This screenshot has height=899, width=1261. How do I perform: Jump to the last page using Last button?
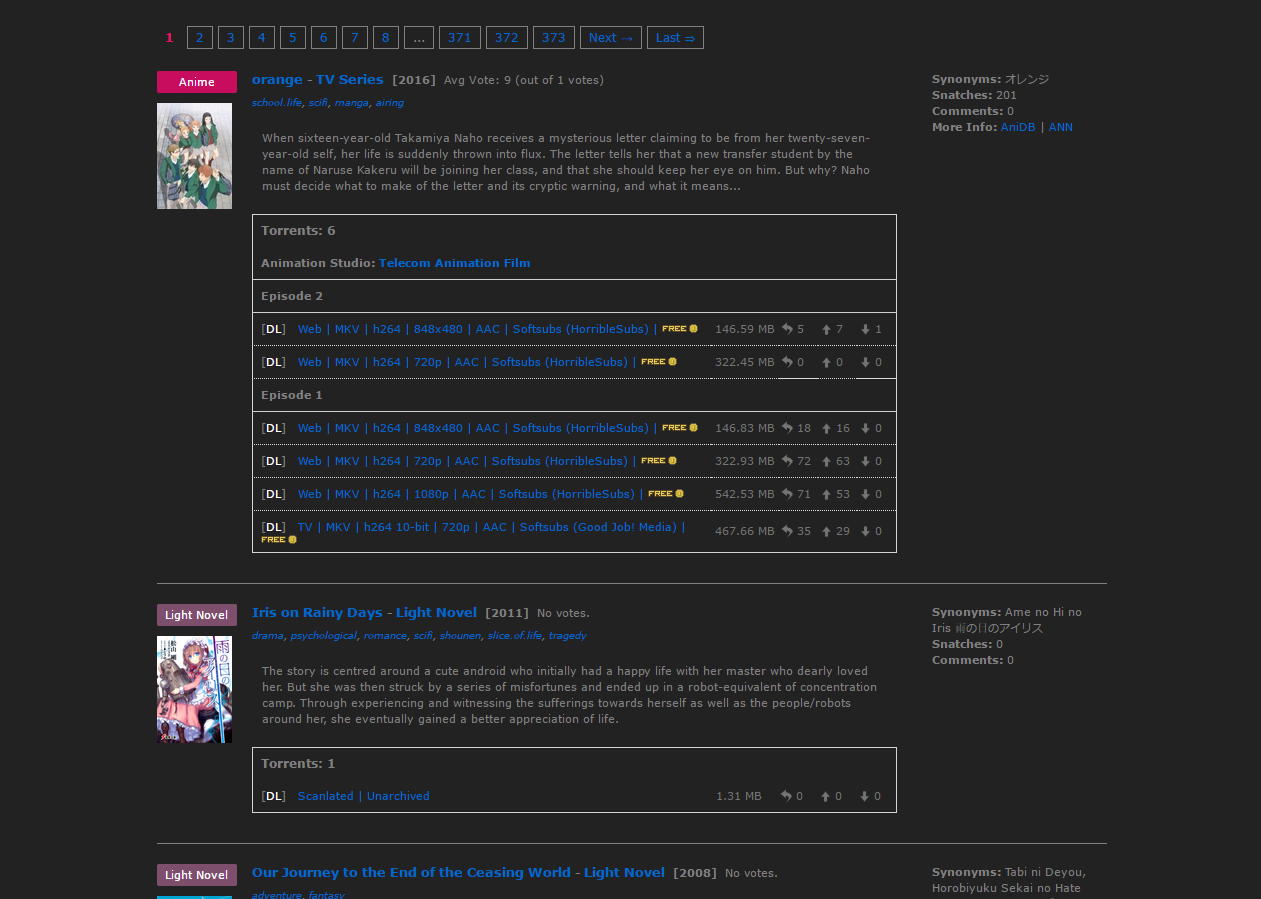(x=674, y=37)
